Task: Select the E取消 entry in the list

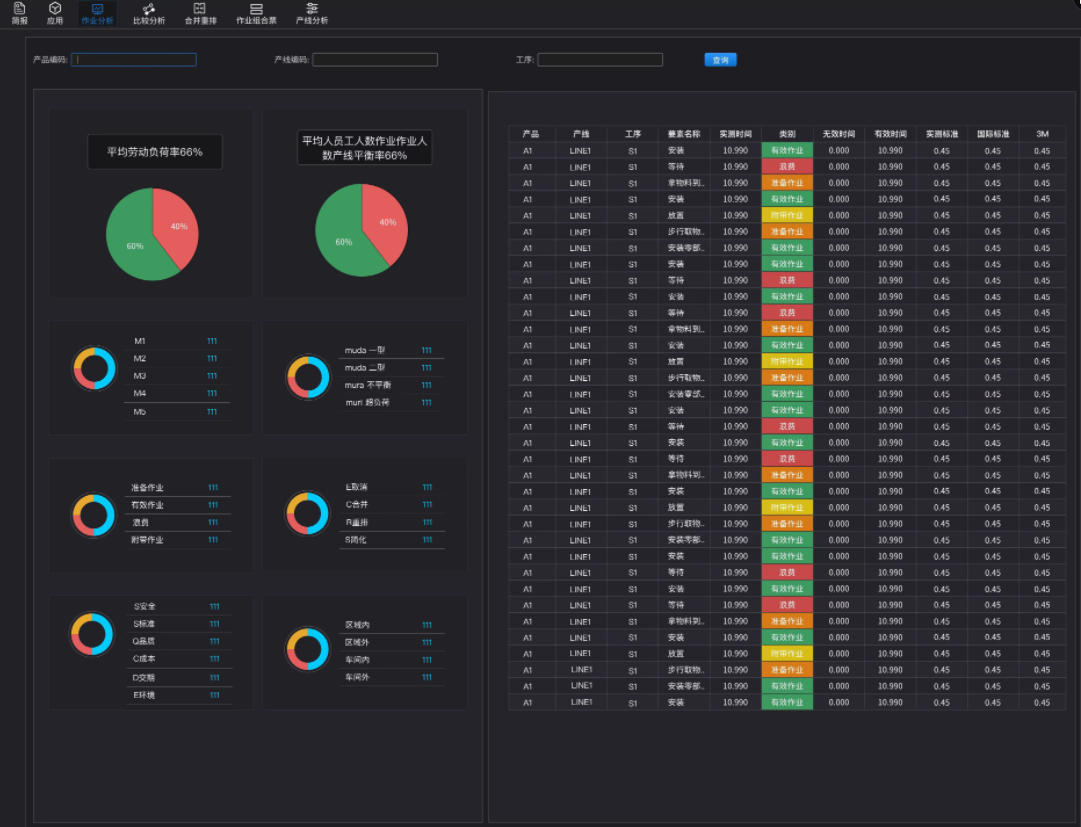Action: click(357, 488)
